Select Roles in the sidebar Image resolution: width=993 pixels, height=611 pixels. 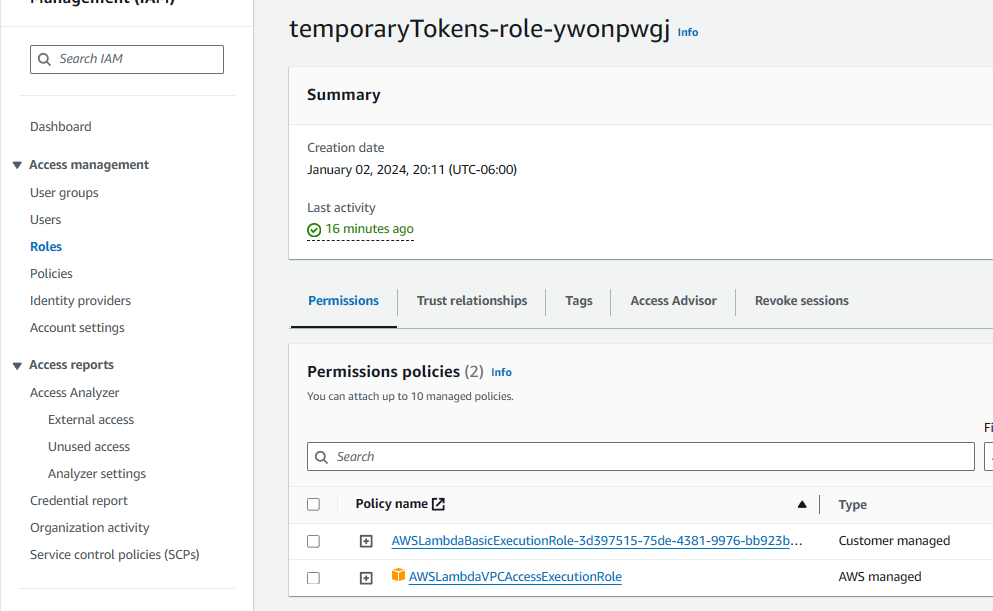coord(46,247)
